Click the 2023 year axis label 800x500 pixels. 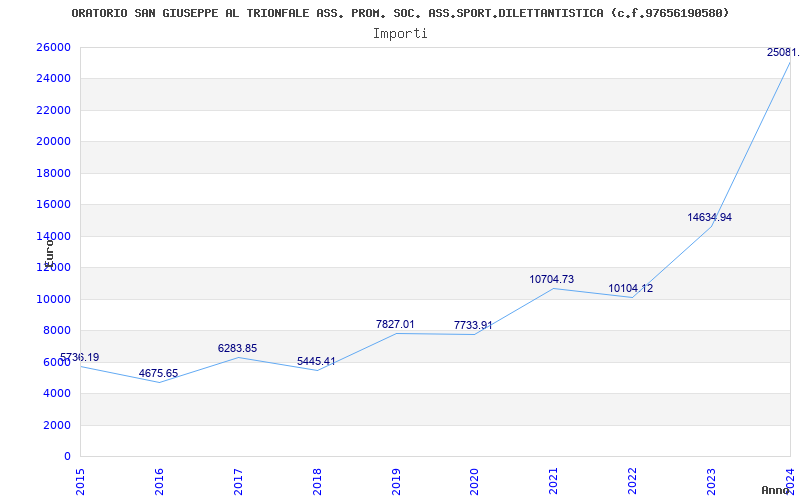pyautogui.click(x=712, y=480)
